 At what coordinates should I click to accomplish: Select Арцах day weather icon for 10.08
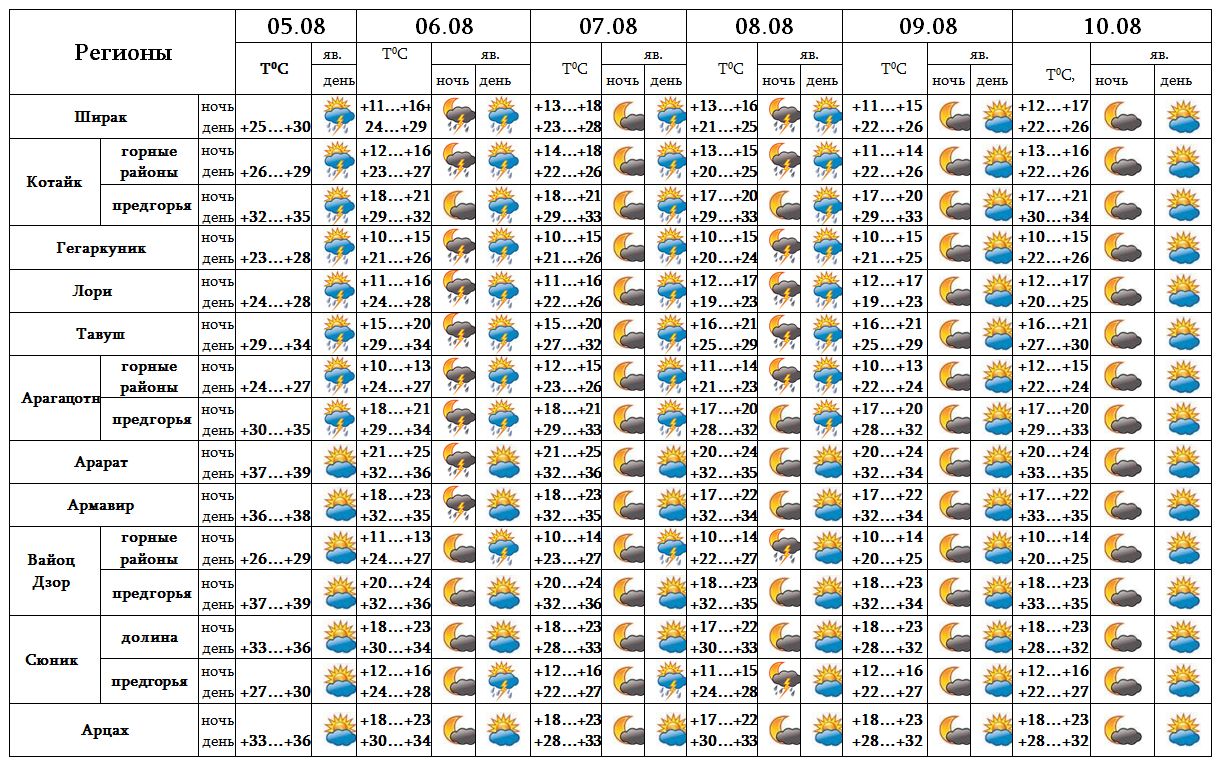pos(1184,730)
